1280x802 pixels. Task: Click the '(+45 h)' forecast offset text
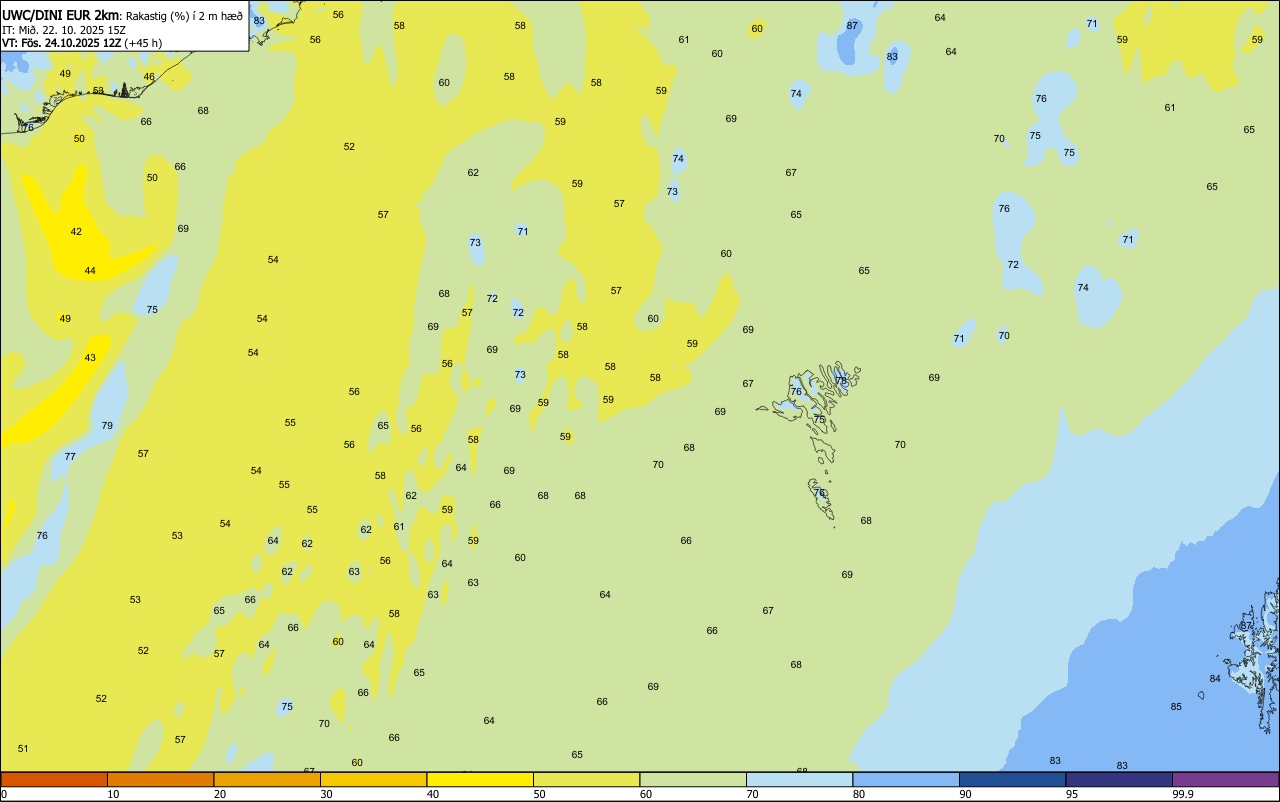144,43
